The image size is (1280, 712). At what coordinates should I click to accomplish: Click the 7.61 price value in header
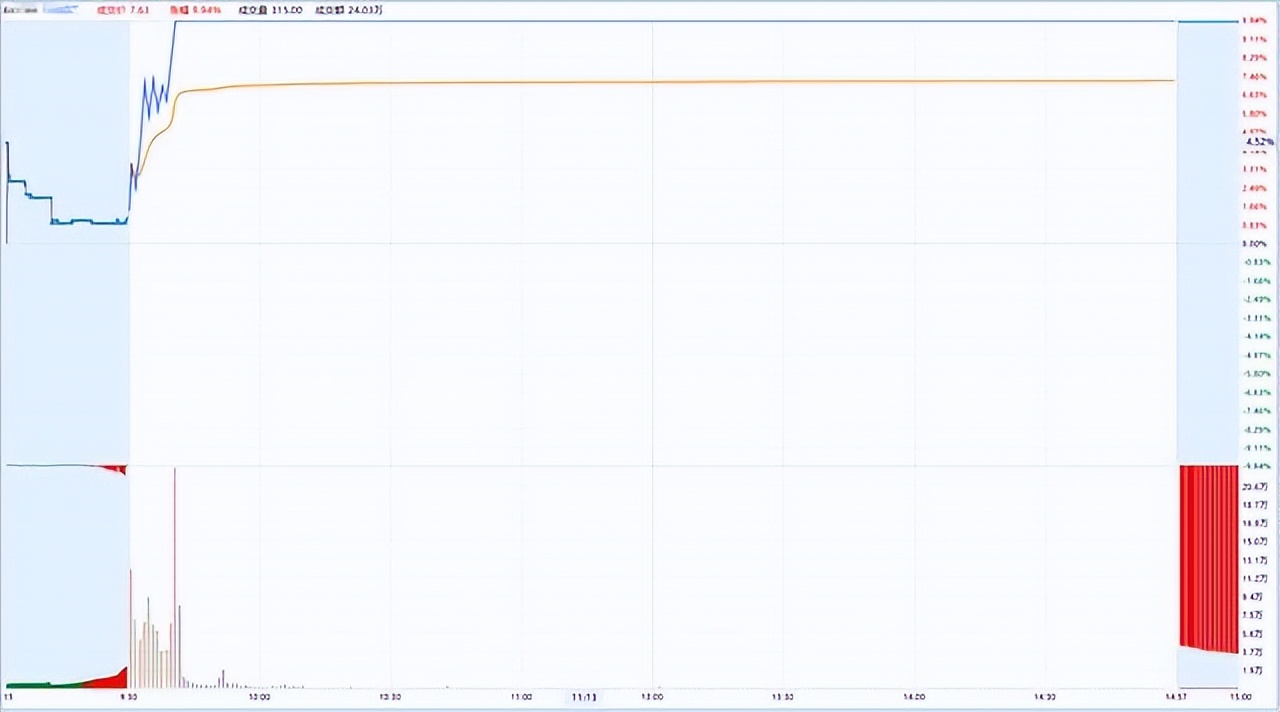click(139, 9)
